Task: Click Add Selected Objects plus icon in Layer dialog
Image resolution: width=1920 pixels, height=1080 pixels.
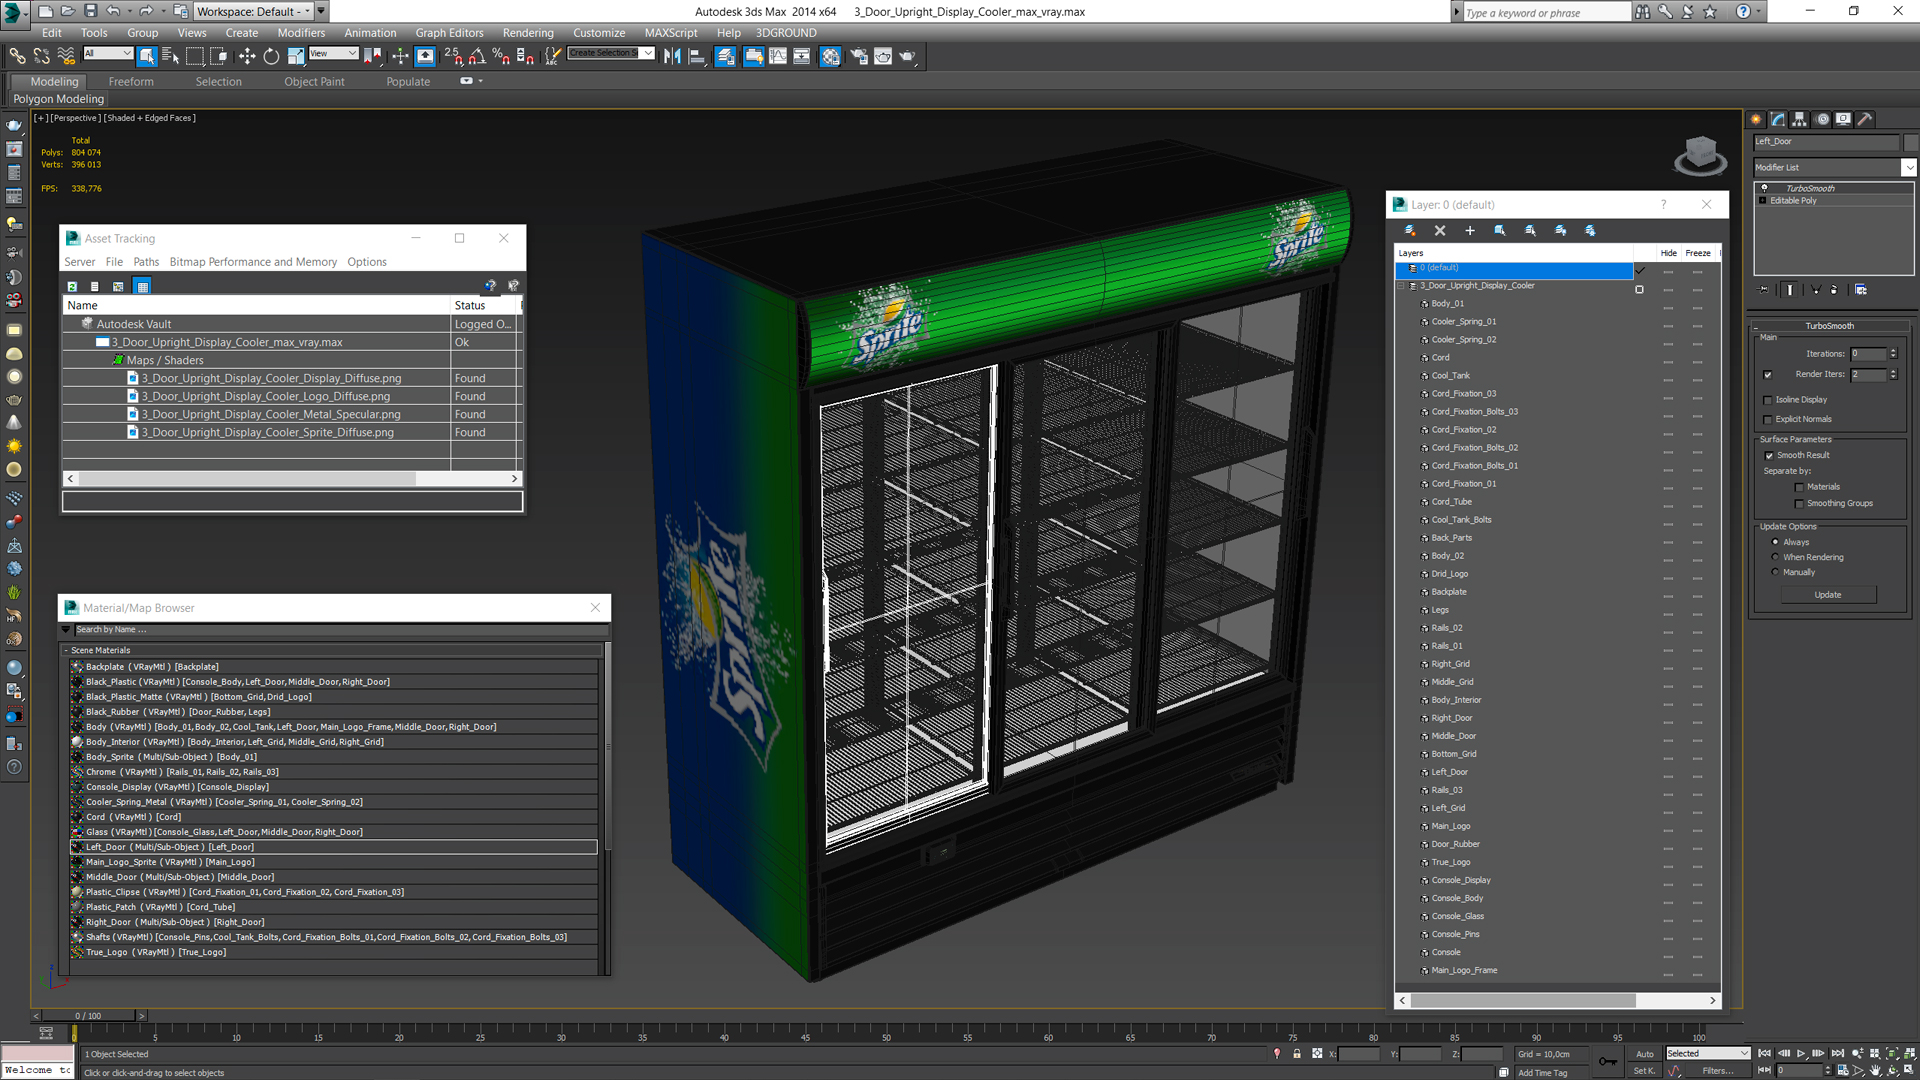Action: click(1470, 230)
